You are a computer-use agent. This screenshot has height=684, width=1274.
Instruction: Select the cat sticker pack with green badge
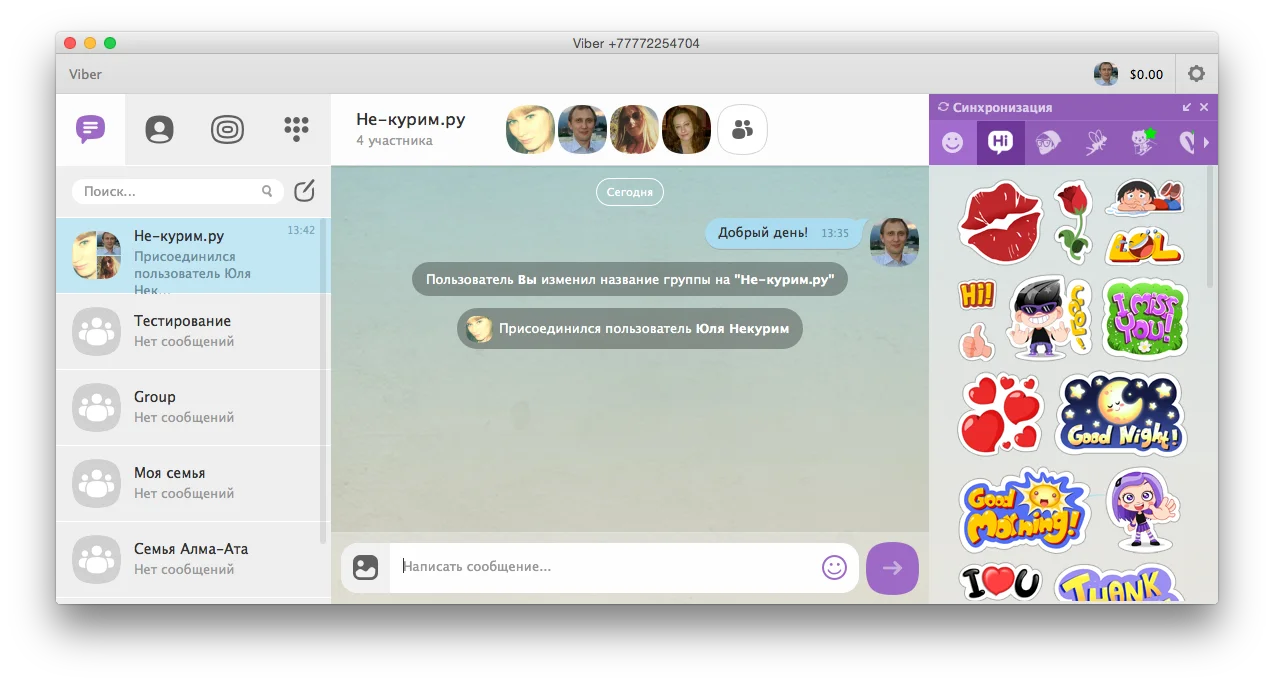click(x=1142, y=143)
